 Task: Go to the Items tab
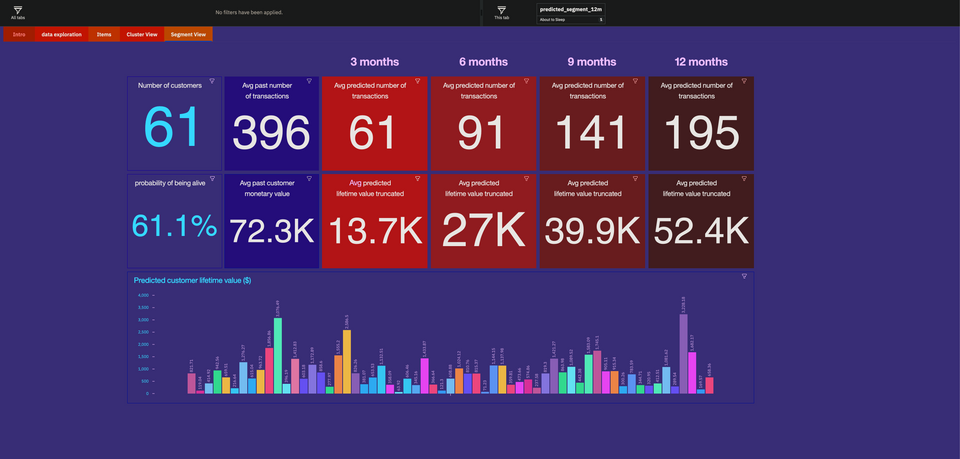click(104, 34)
